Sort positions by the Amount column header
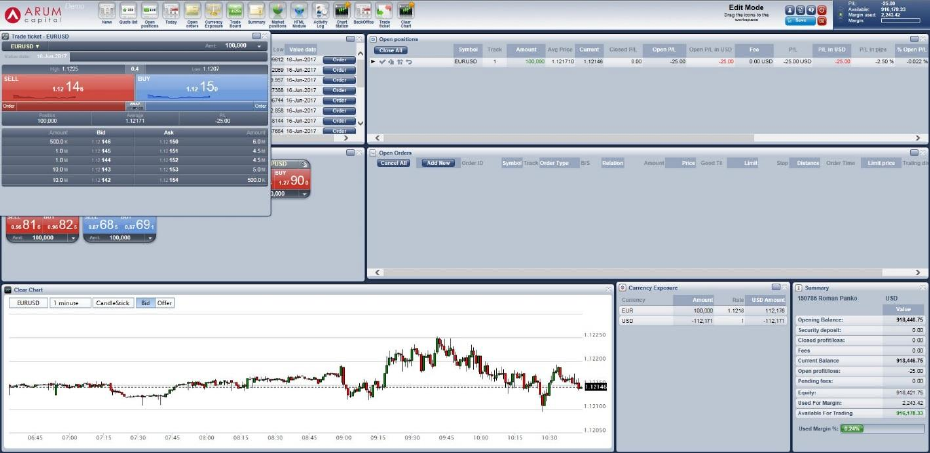Image resolution: width=930 pixels, height=453 pixels. click(x=526, y=50)
